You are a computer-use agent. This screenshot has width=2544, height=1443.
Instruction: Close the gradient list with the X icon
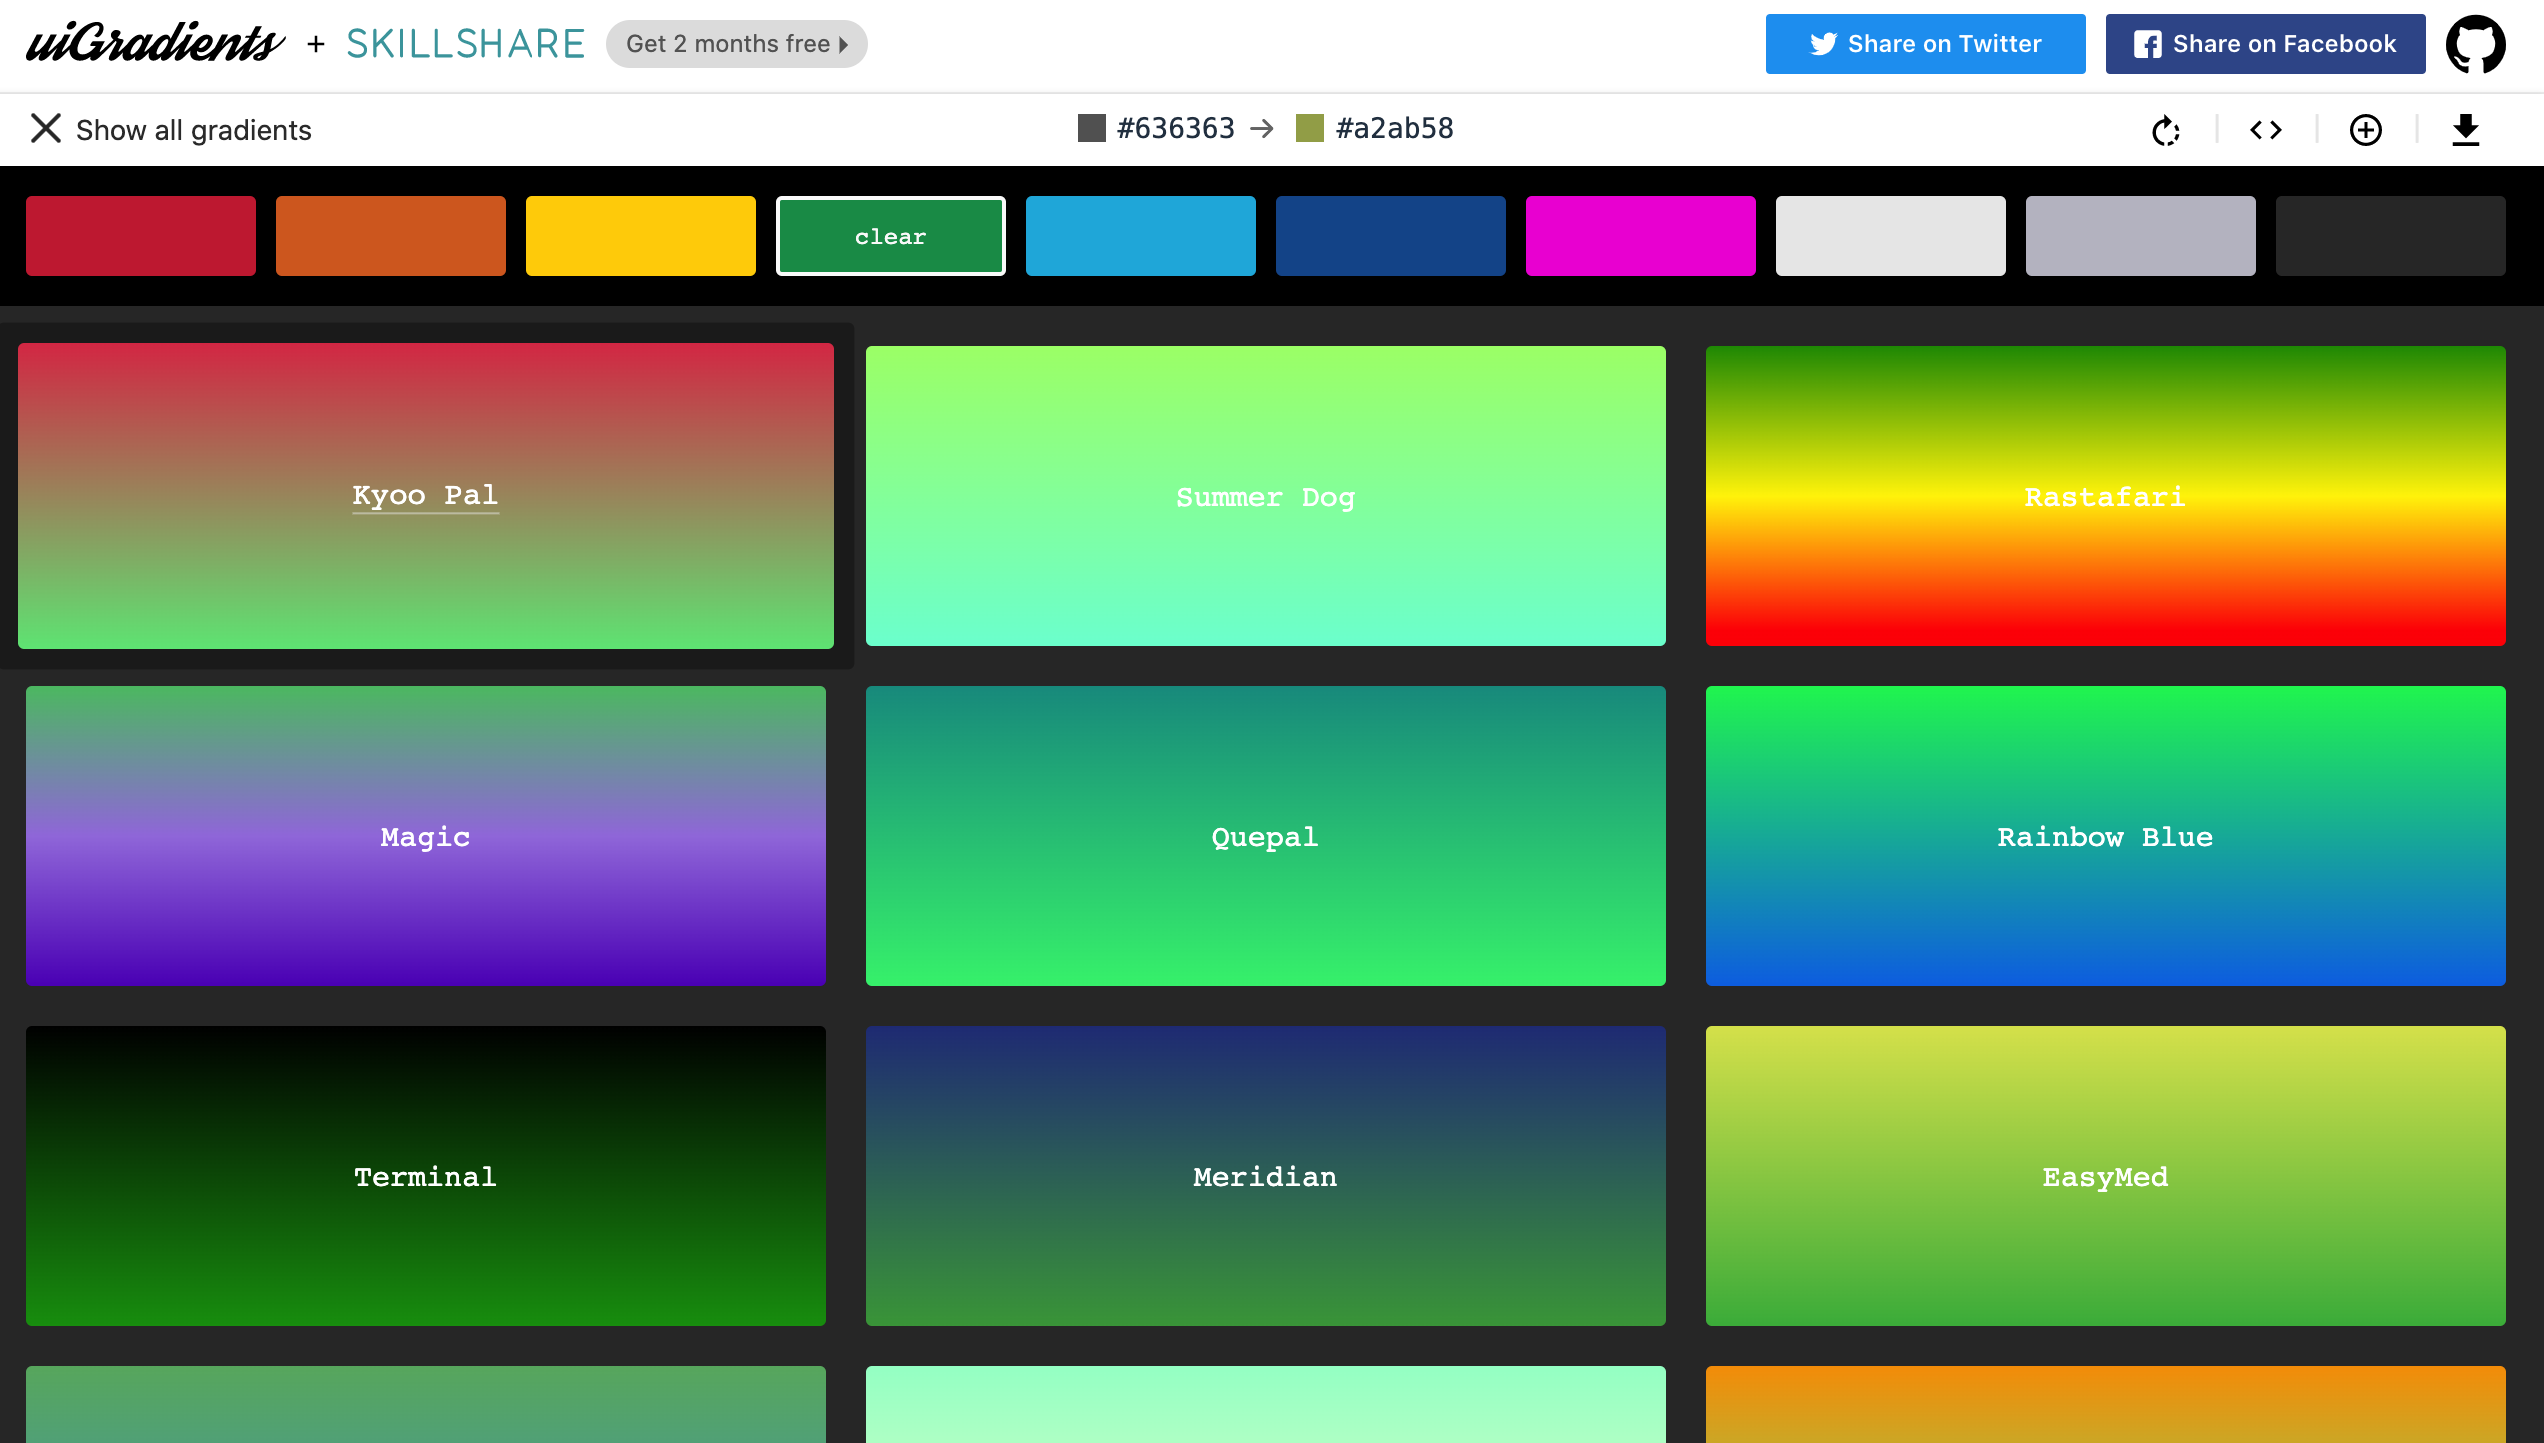pyautogui.click(x=46, y=128)
